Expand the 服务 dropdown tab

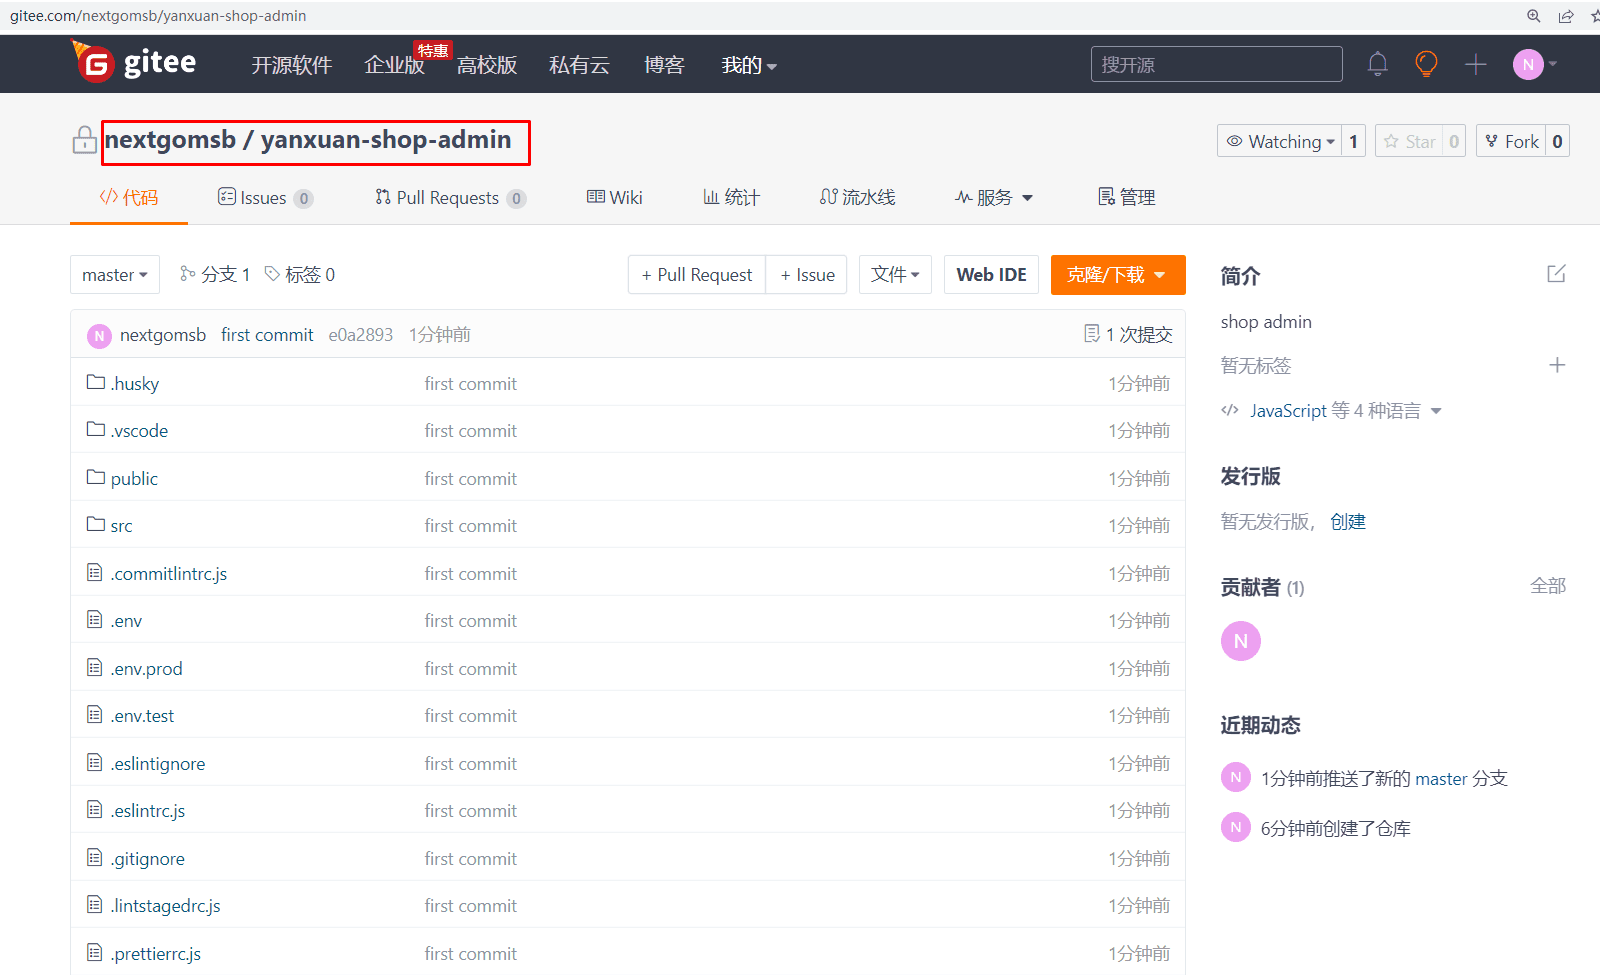pyautogui.click(x=994, y=197)
